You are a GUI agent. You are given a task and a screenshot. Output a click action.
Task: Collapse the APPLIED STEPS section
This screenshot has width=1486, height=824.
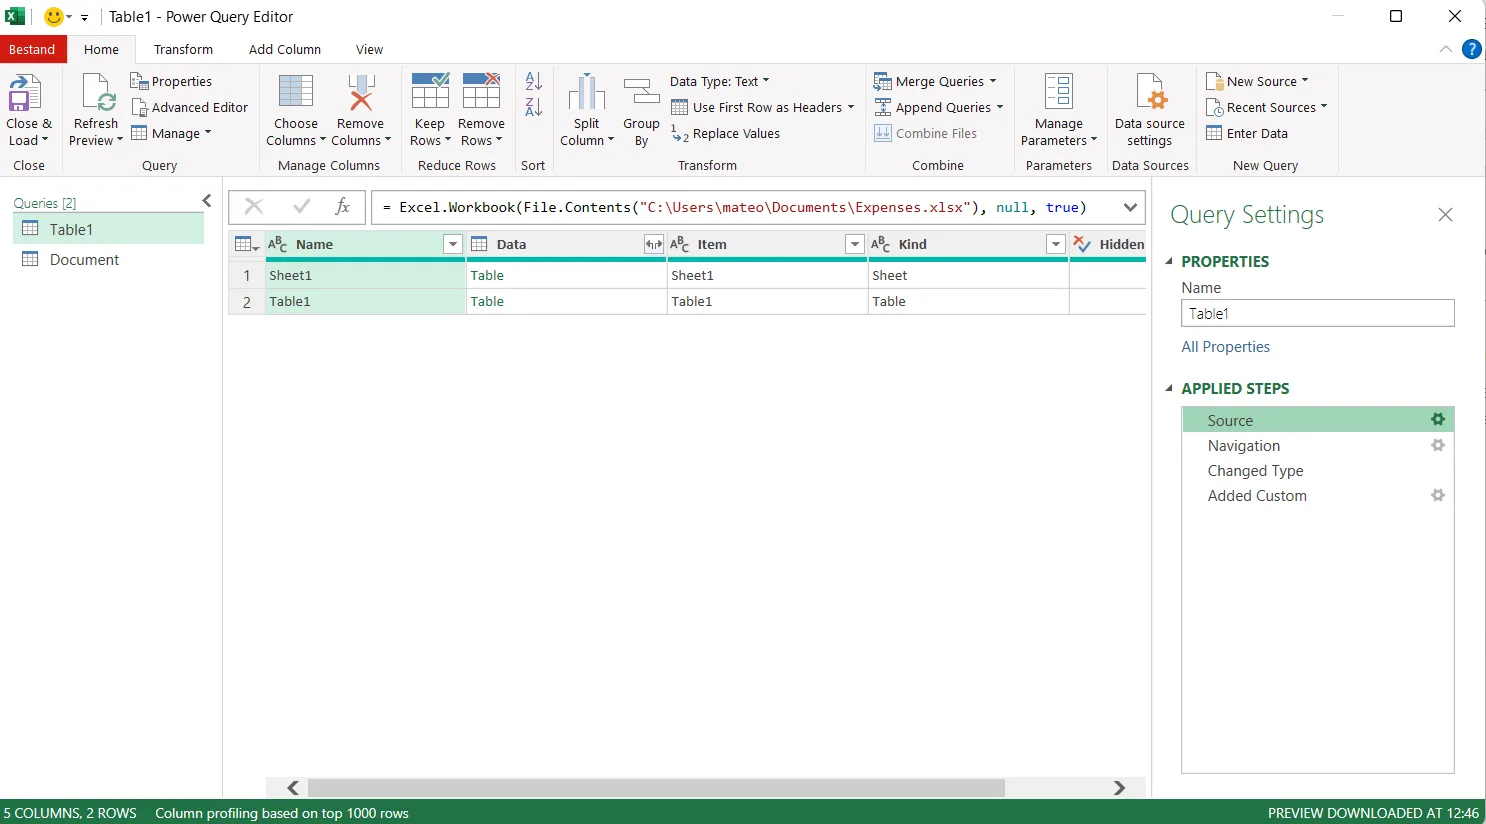(1169, 388)
